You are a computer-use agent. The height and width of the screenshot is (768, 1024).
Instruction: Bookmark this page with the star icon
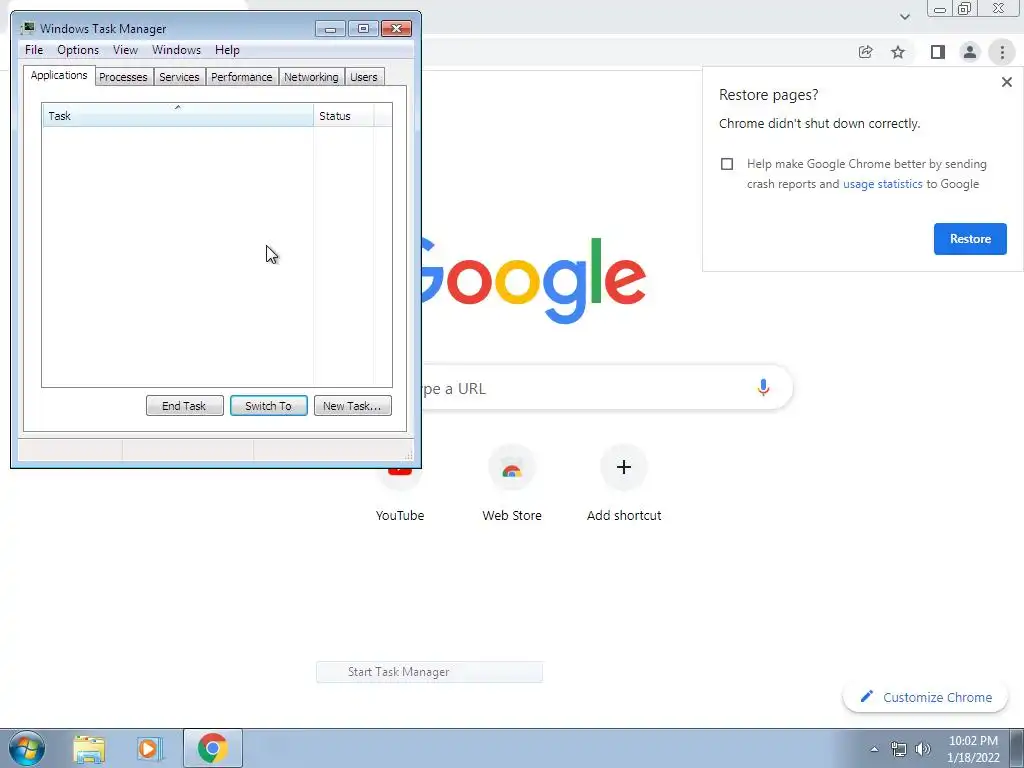(898, 52)
